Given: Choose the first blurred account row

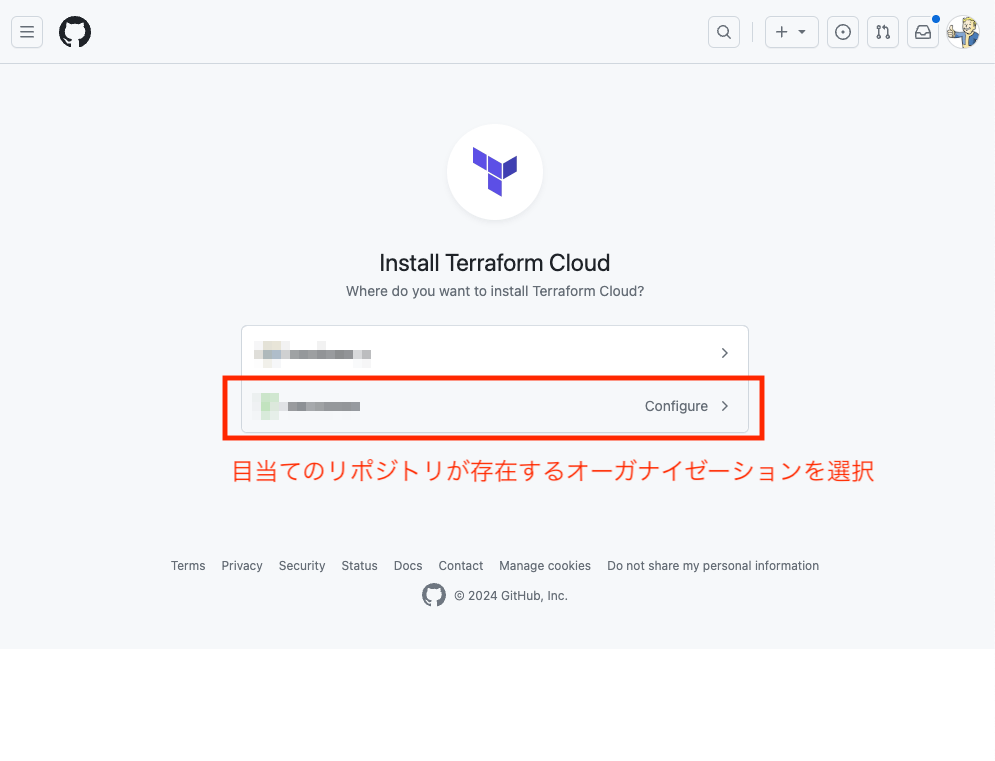Looking at the screenshot, I should [495, 353].
